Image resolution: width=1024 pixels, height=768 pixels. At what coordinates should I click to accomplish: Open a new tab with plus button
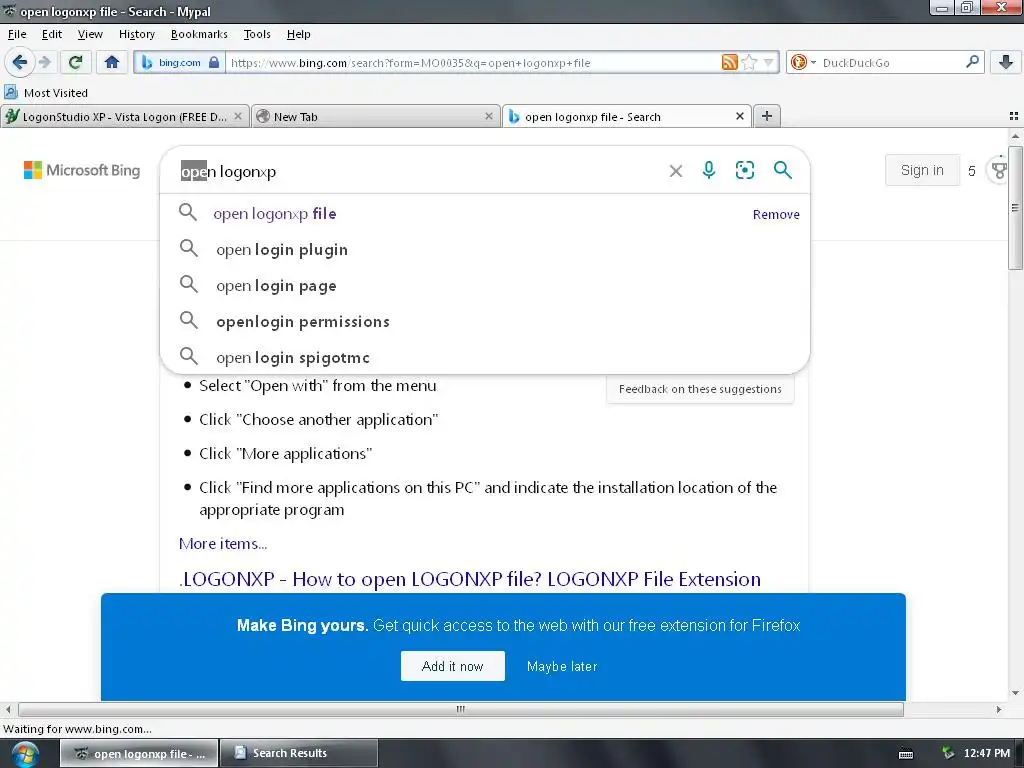(x=767, y=116)
